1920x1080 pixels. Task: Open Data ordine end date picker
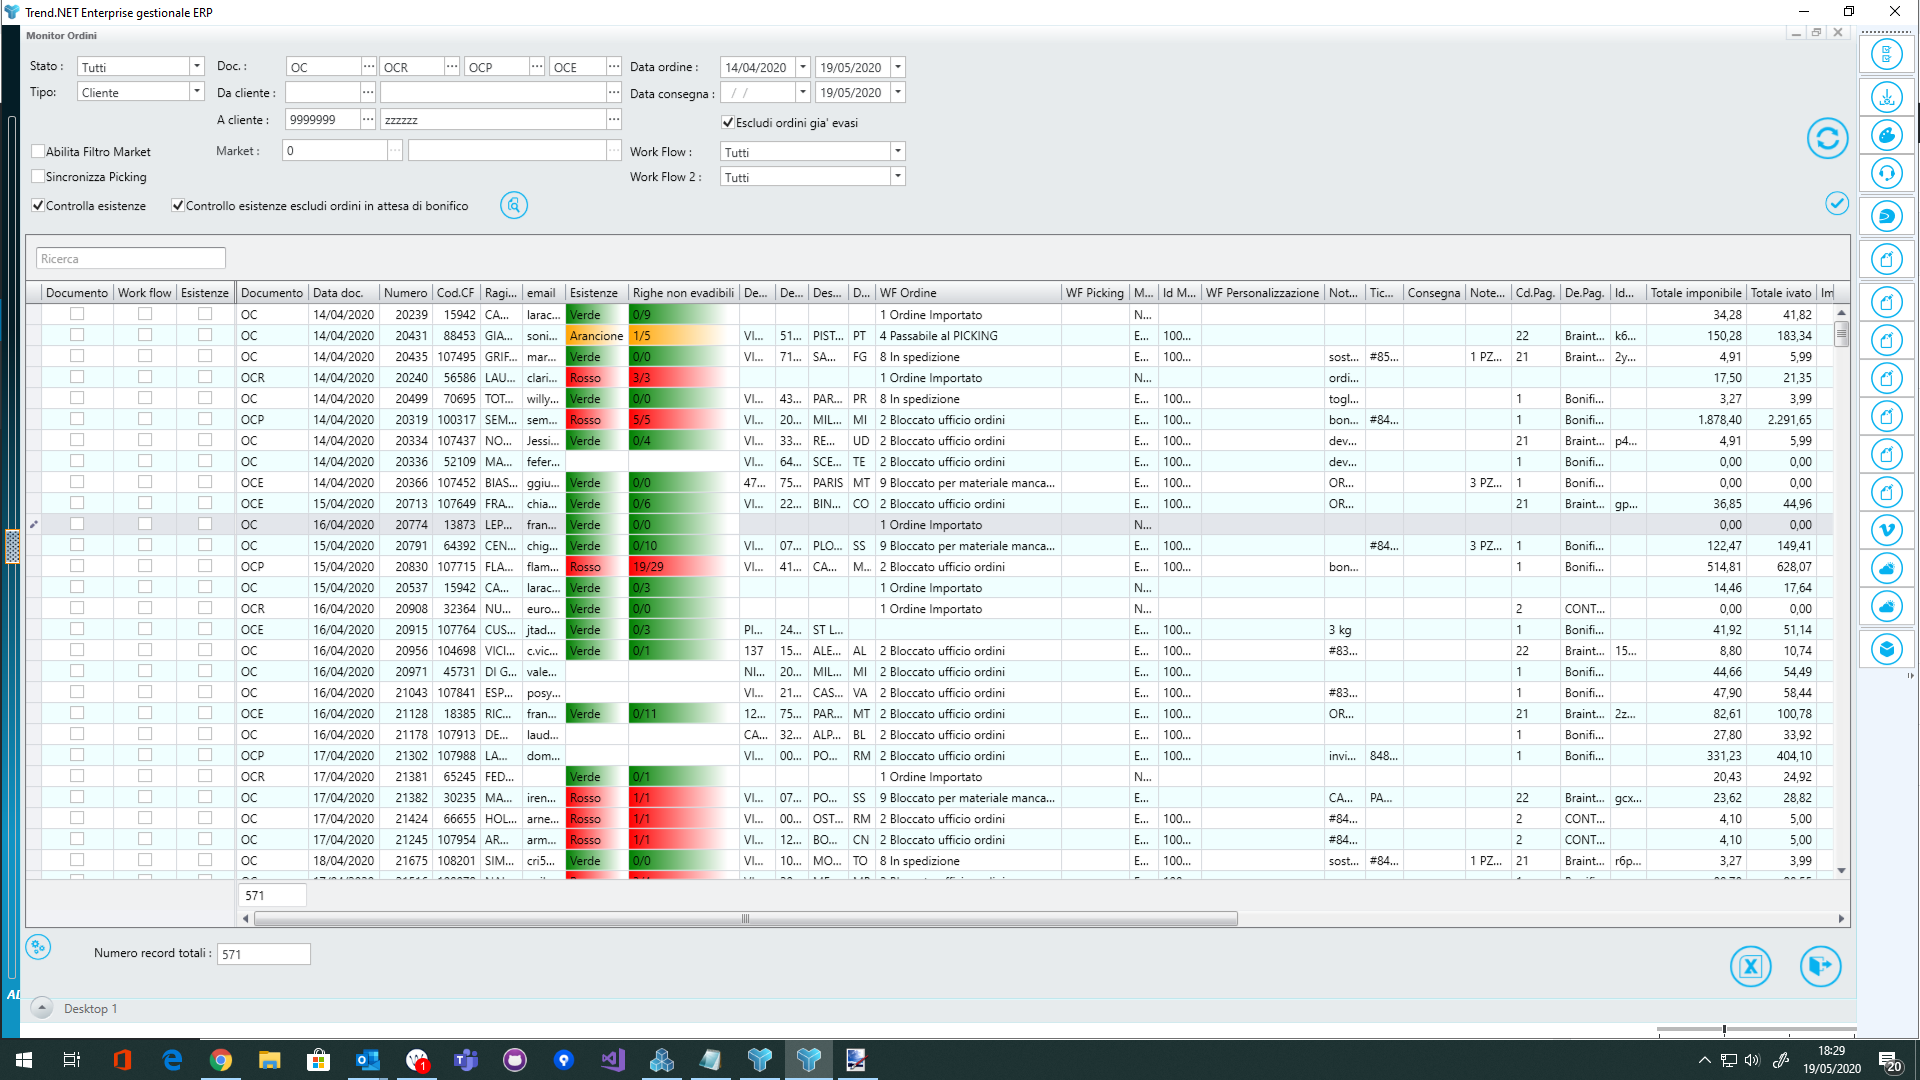tap(898, 67)
